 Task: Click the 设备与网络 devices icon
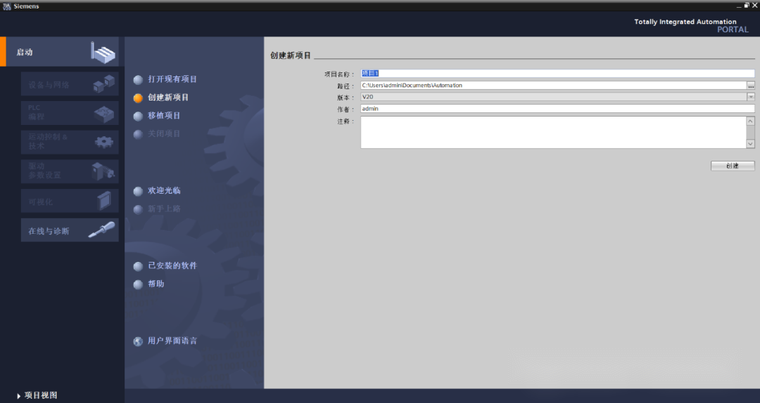click(104, 84)
